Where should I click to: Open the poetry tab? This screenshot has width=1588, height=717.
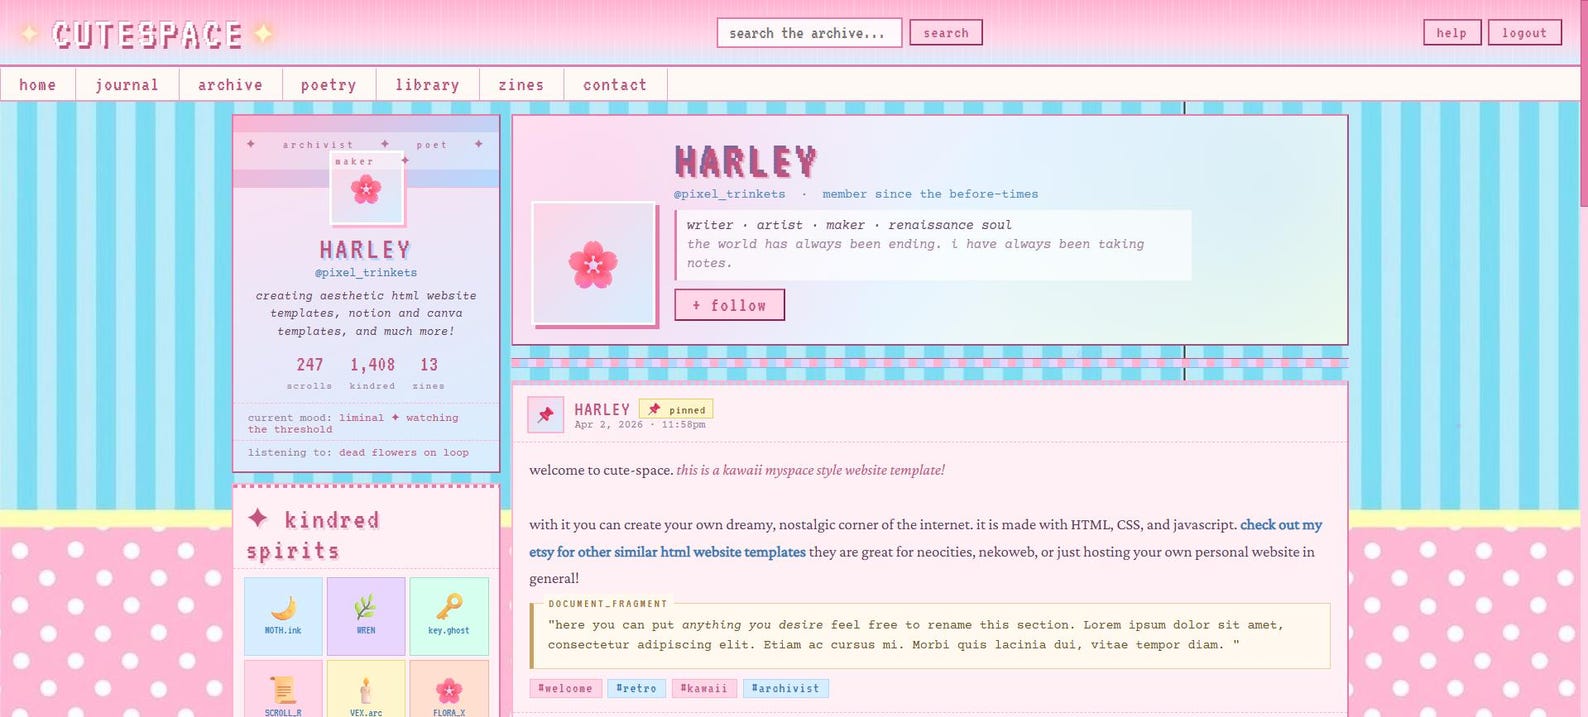click(x=329, y=85)
